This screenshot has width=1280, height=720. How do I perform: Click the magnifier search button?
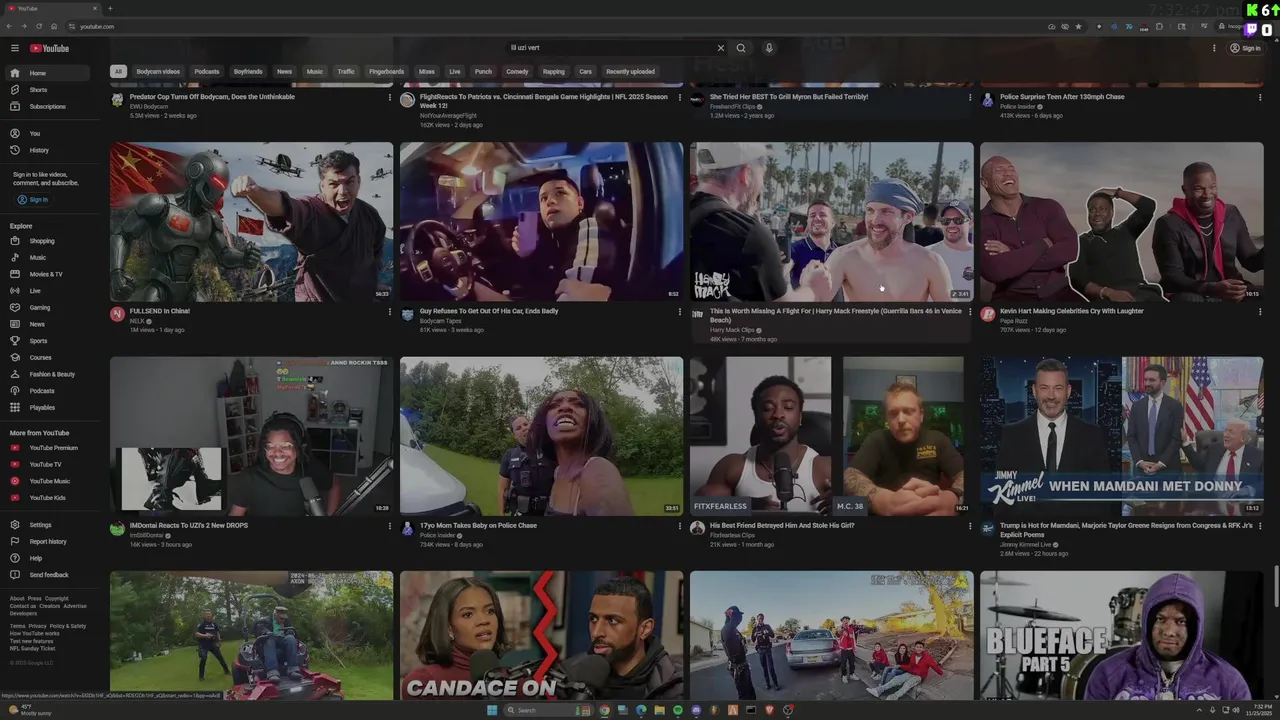(741, 48)
